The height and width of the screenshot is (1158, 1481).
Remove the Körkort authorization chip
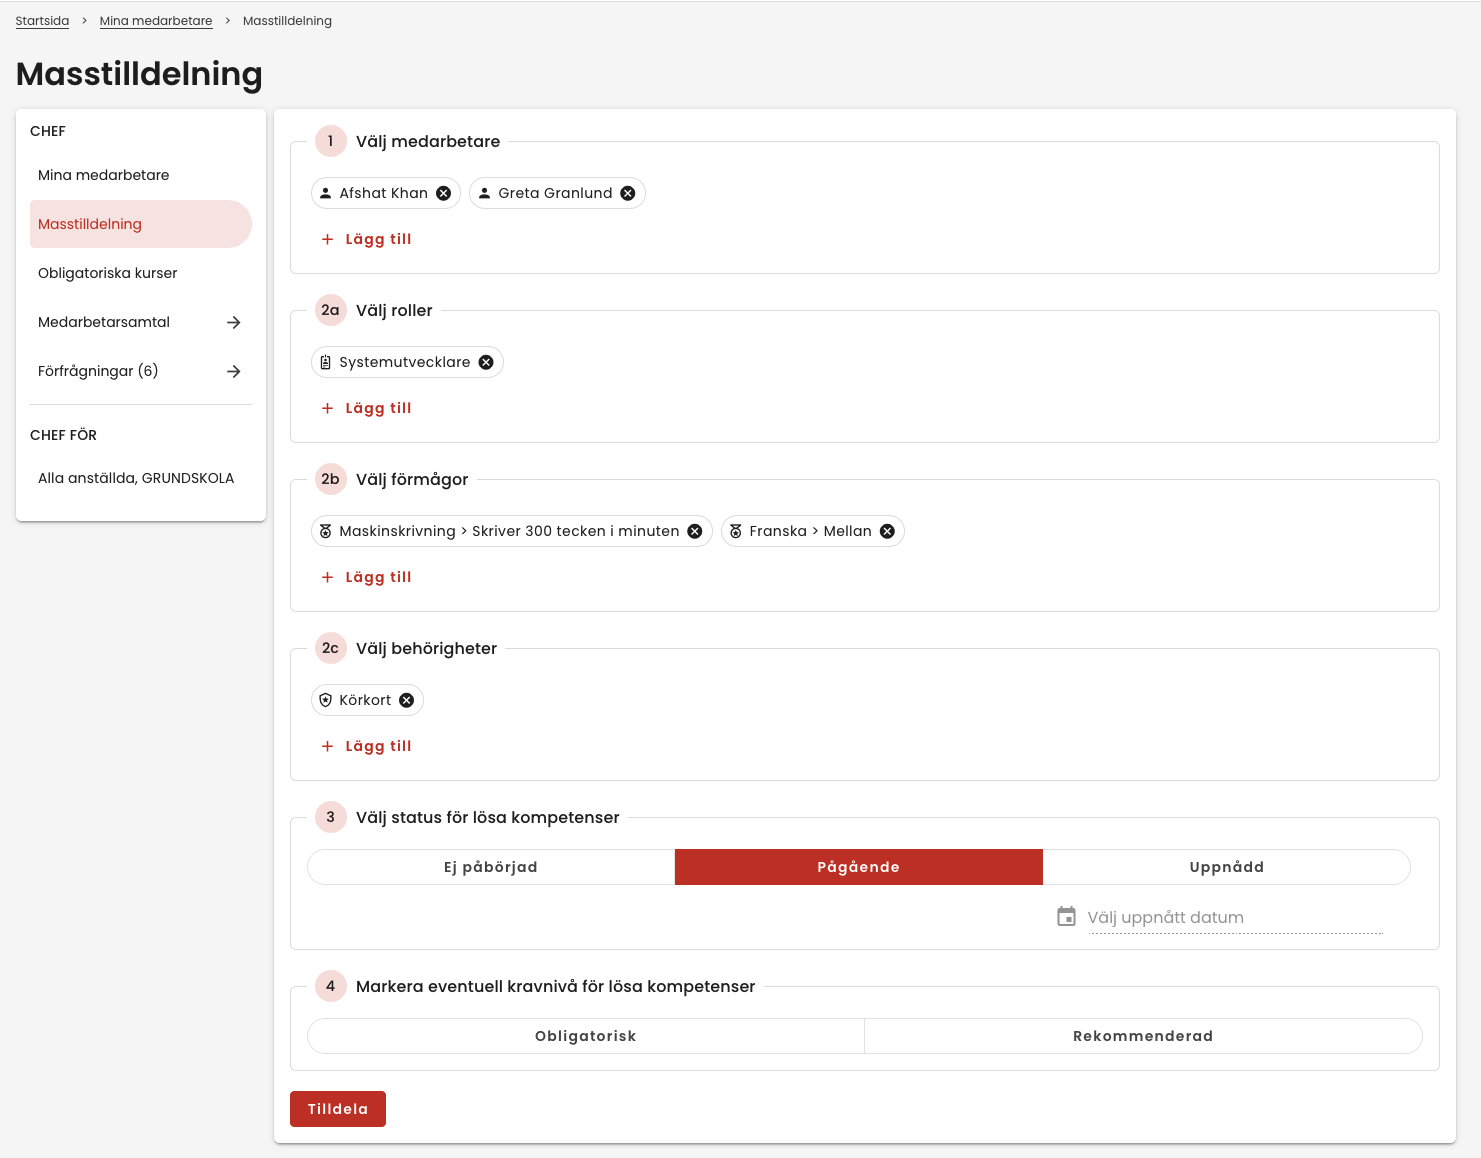[407, 700]
